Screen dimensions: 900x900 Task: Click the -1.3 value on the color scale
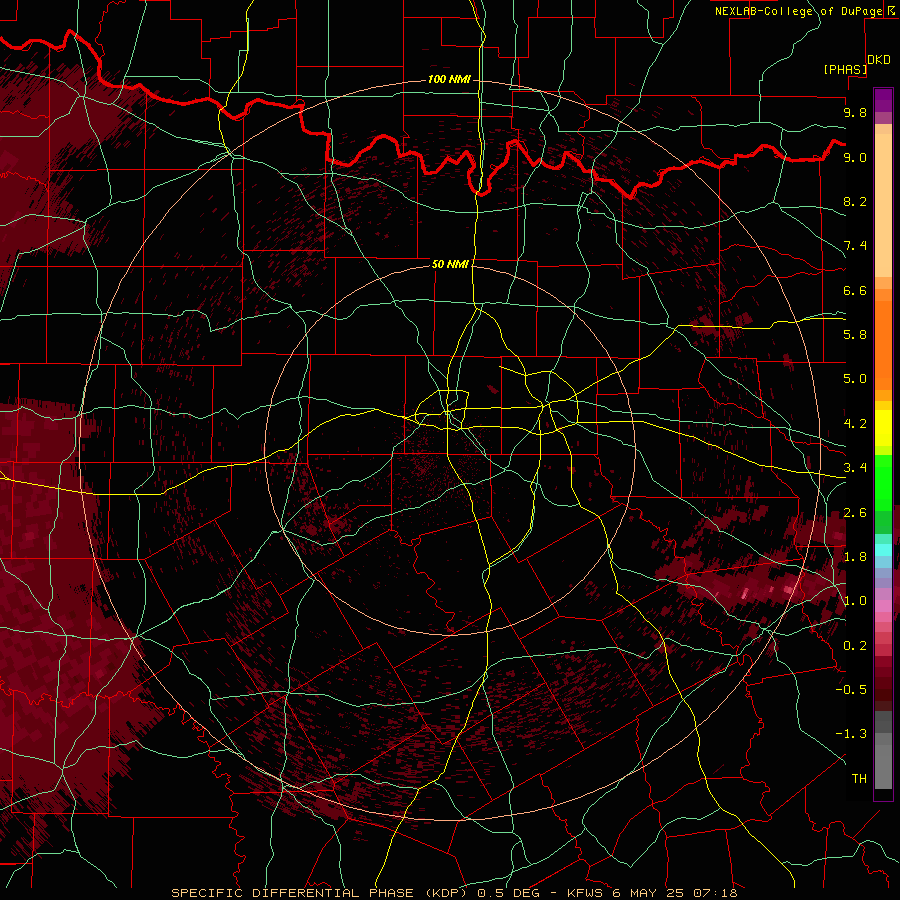[851, 734]
